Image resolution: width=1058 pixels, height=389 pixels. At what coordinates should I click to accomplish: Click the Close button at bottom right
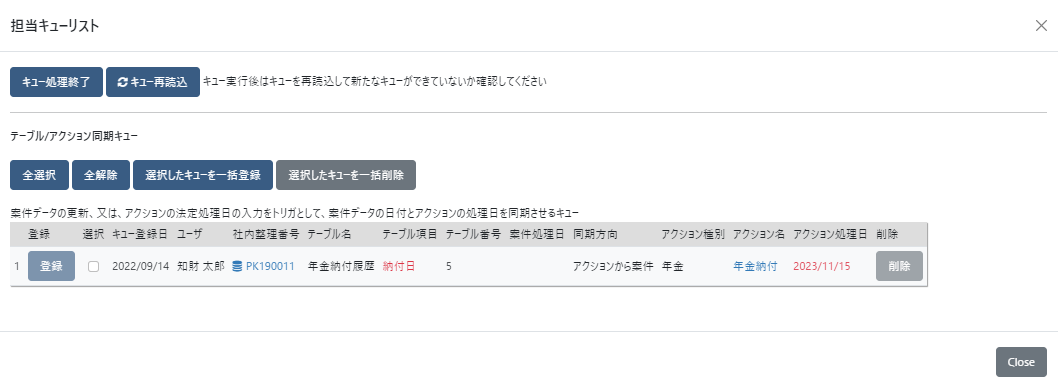1021,362
